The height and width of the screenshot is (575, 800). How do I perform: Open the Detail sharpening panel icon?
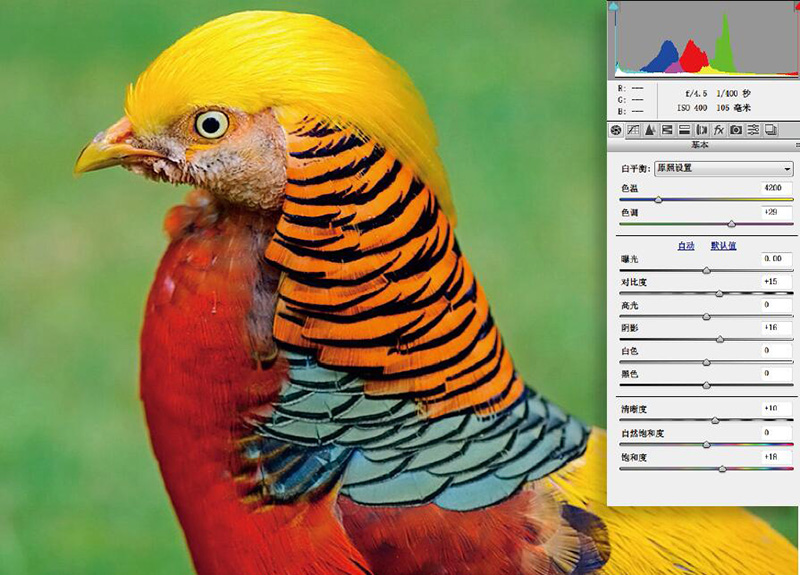click(650, 130)
